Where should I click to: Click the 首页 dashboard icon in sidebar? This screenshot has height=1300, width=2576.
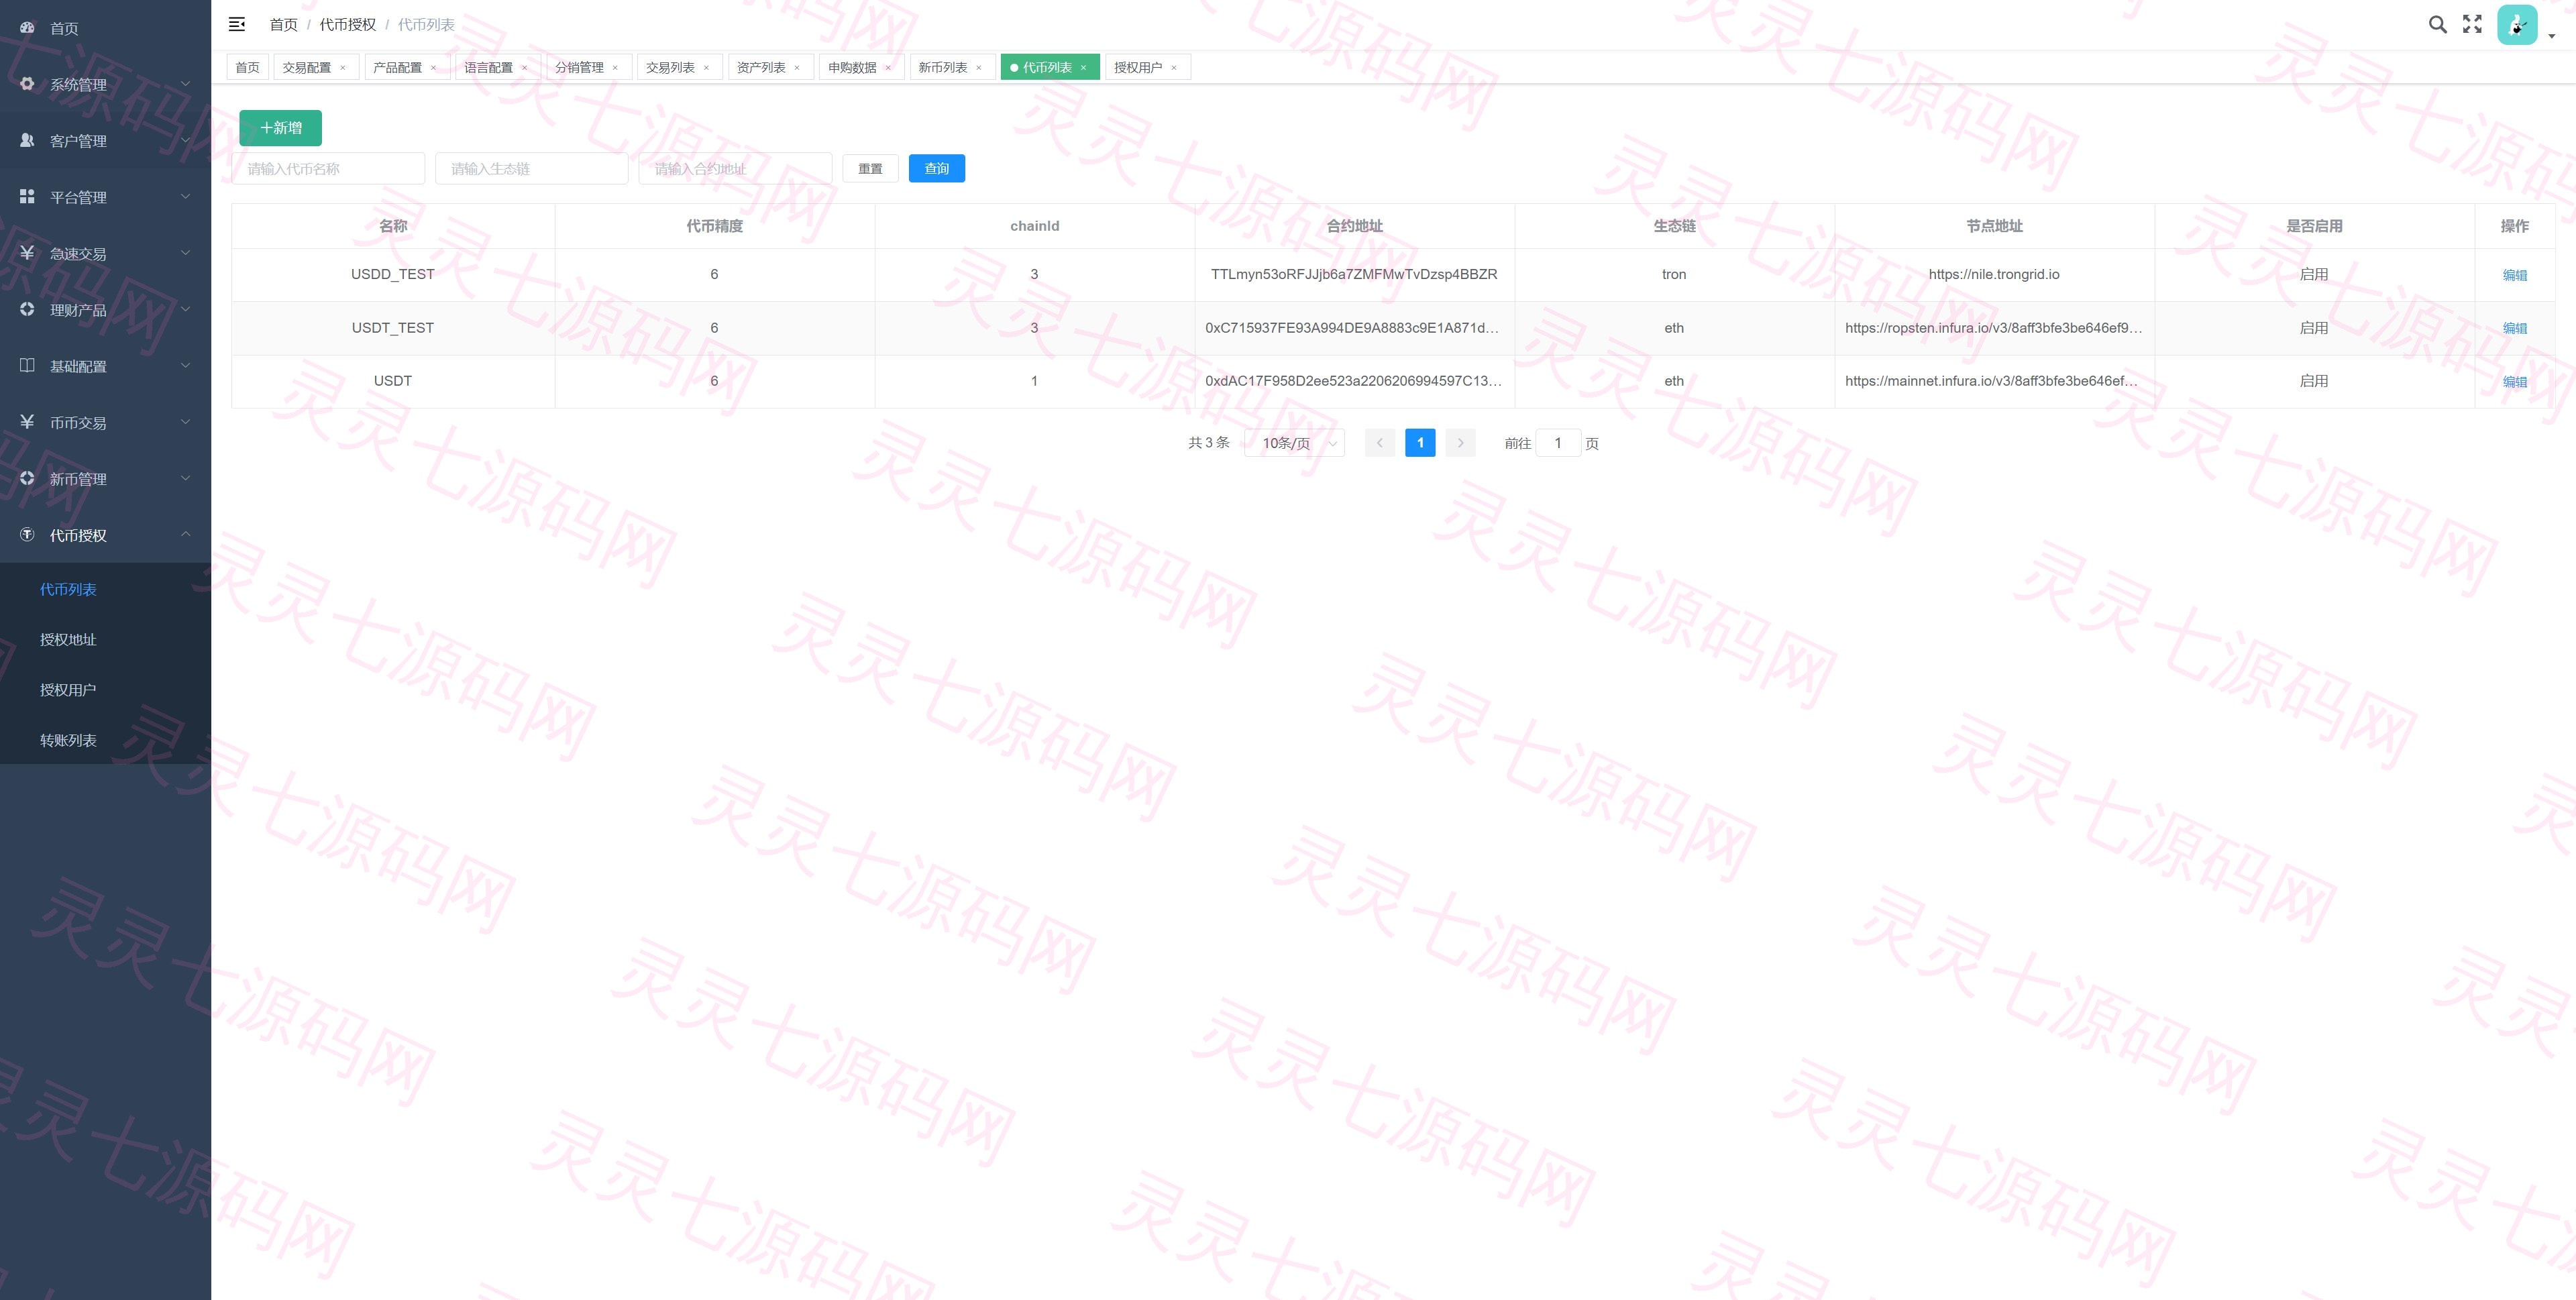point(27,28)
